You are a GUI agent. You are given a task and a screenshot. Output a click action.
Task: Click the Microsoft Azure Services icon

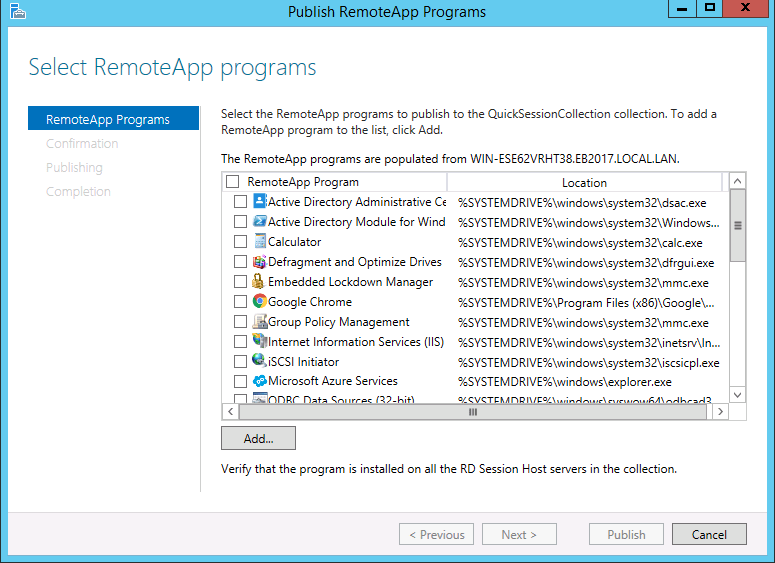click(x=259, y=381)
